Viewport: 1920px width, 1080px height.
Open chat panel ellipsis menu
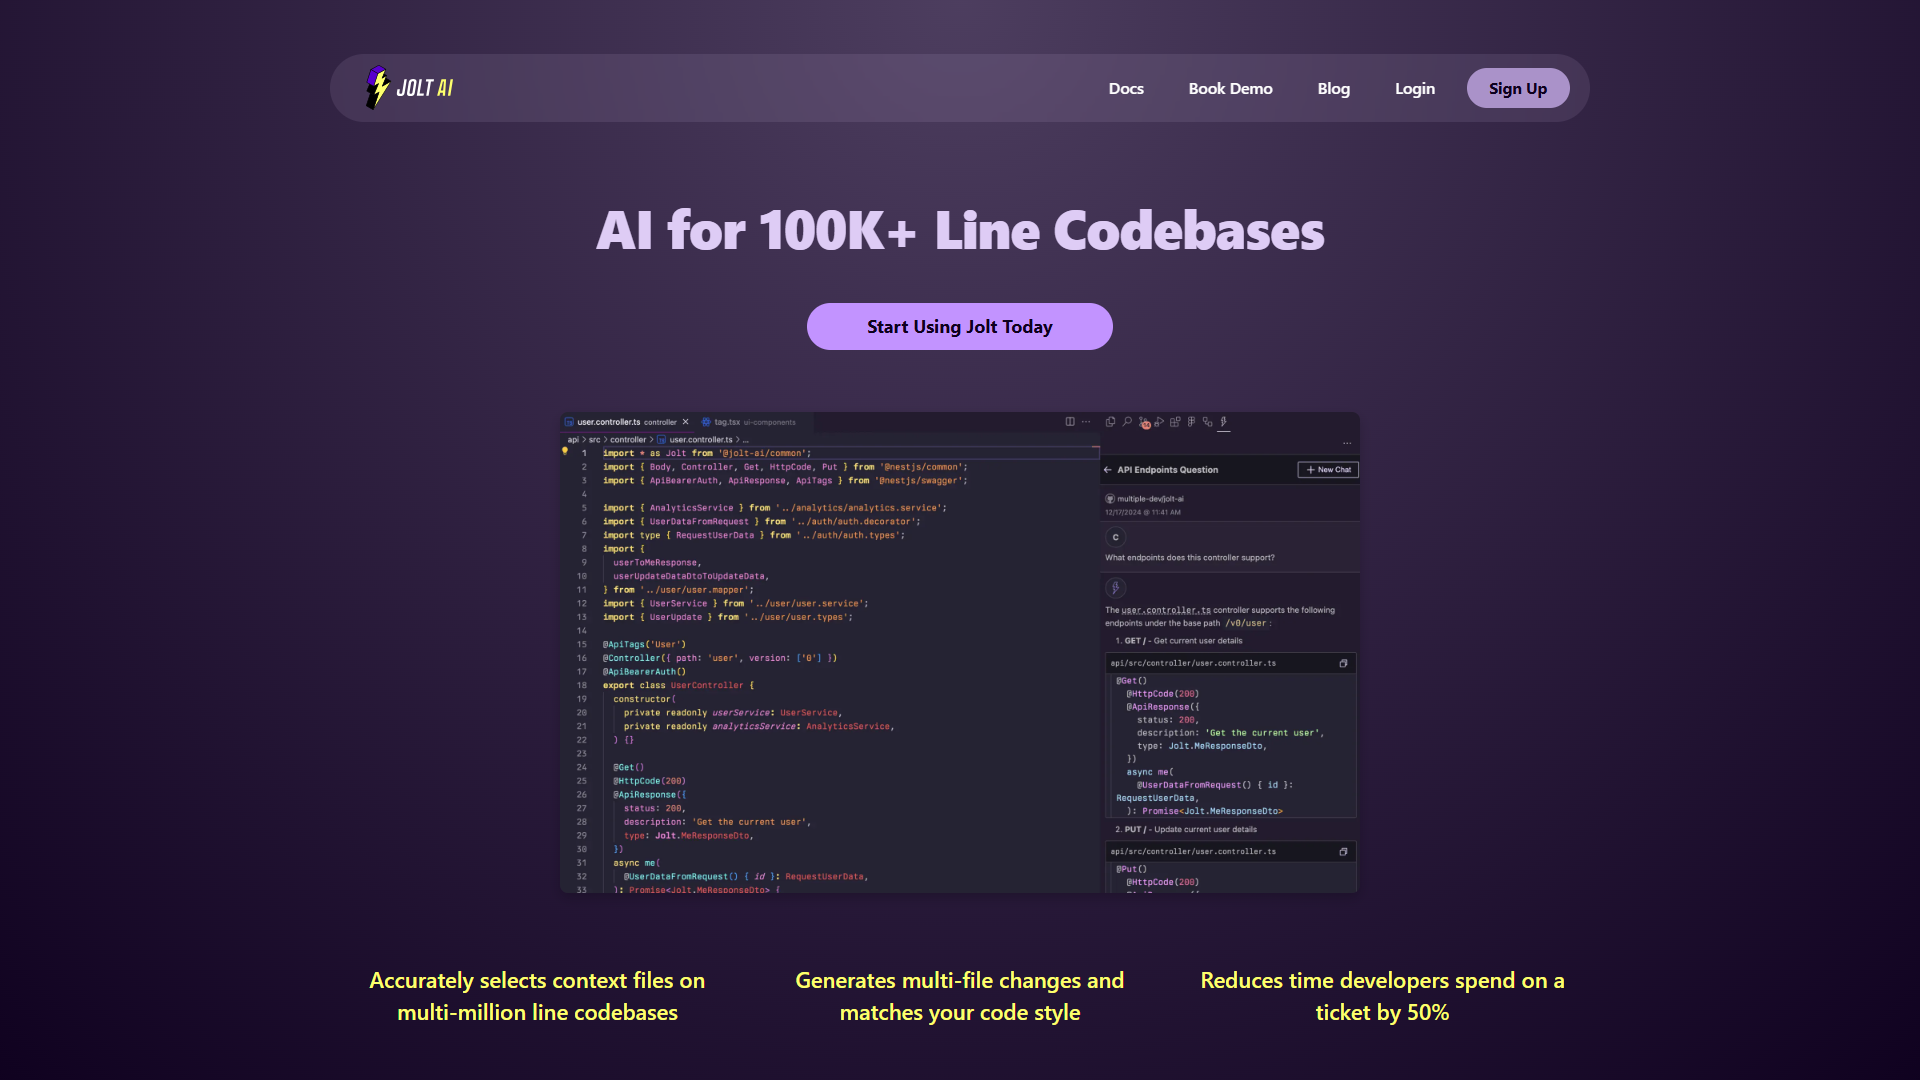(x=1347, y=443)
